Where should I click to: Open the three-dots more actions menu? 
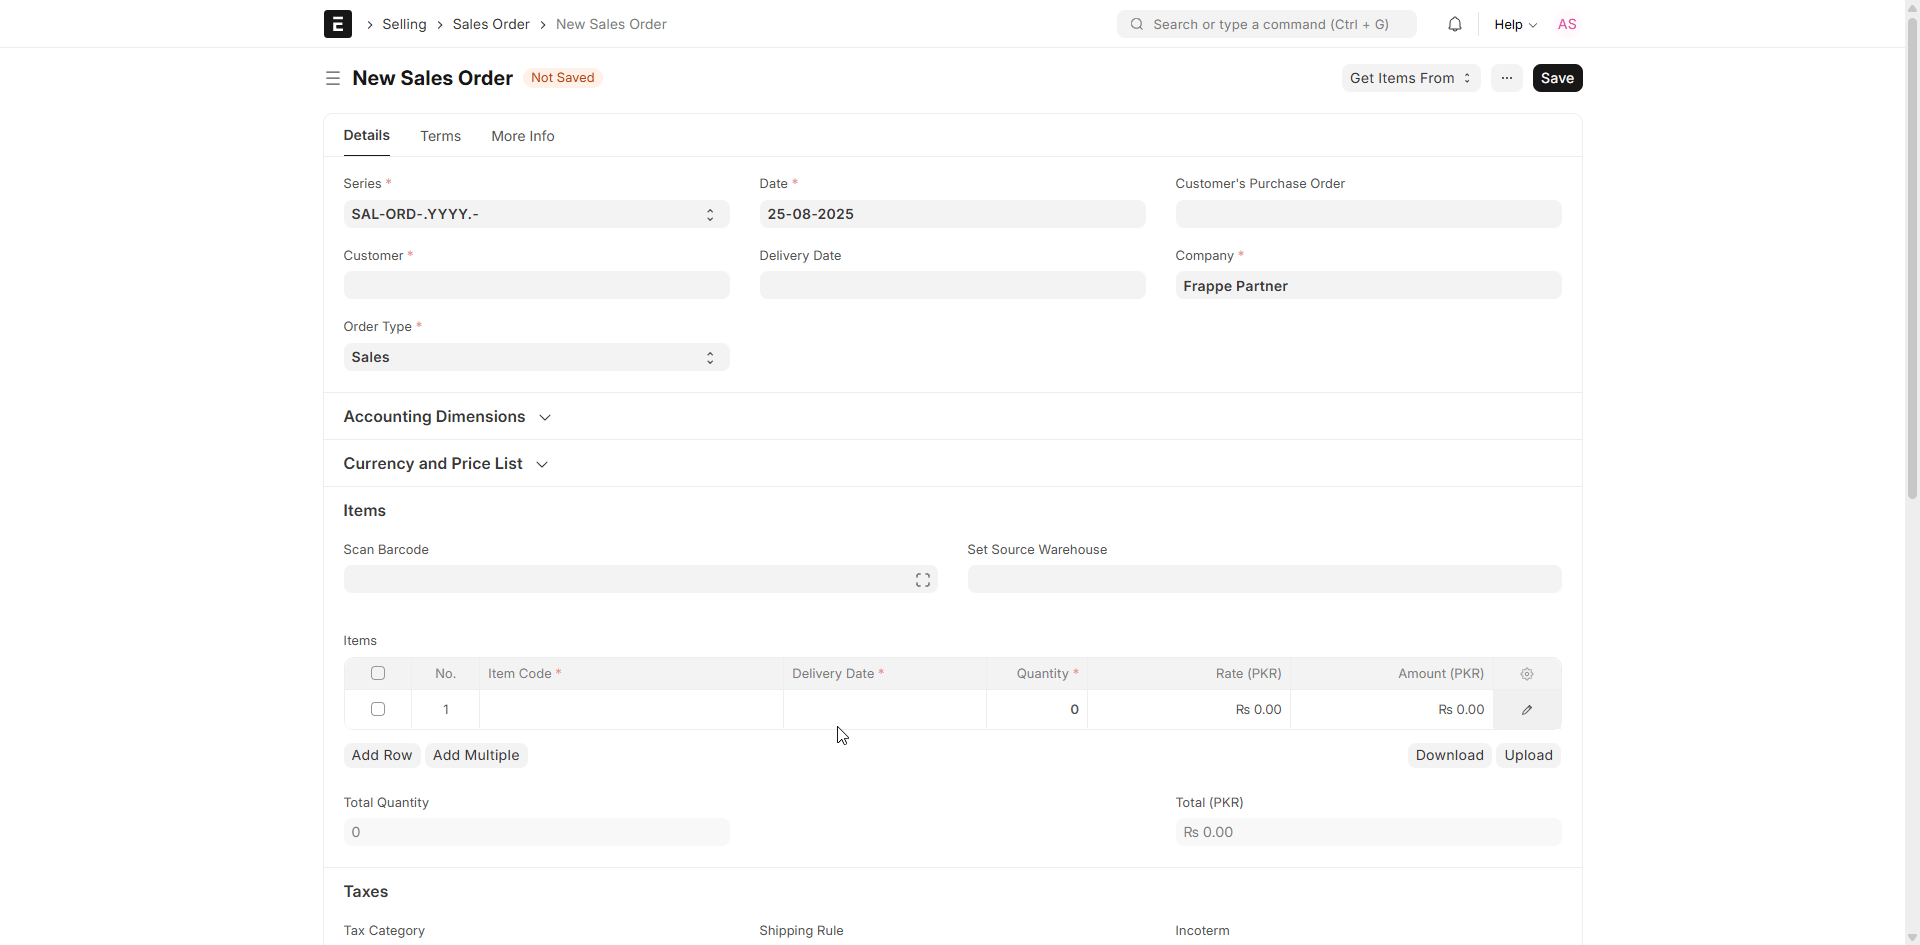tap(1506, 78)
